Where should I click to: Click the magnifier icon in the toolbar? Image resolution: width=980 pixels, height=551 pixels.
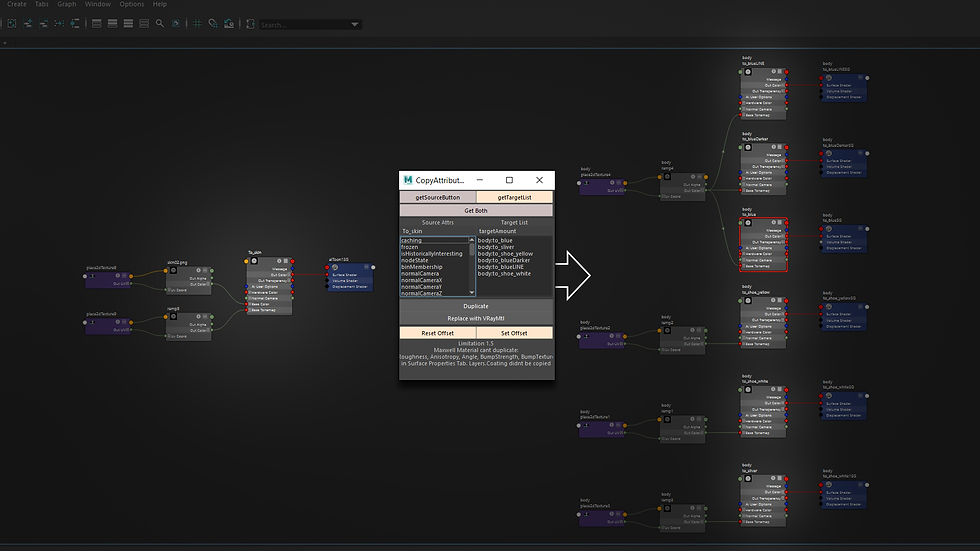click(160, 24)
